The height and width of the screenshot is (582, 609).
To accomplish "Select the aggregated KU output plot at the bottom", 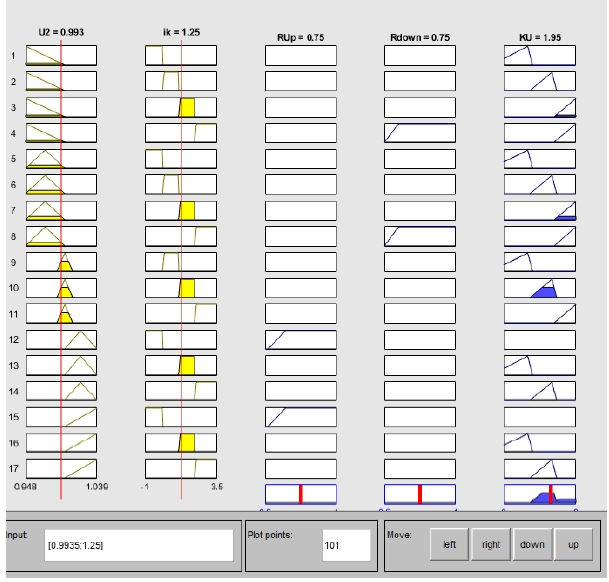I will coord(540,494).
